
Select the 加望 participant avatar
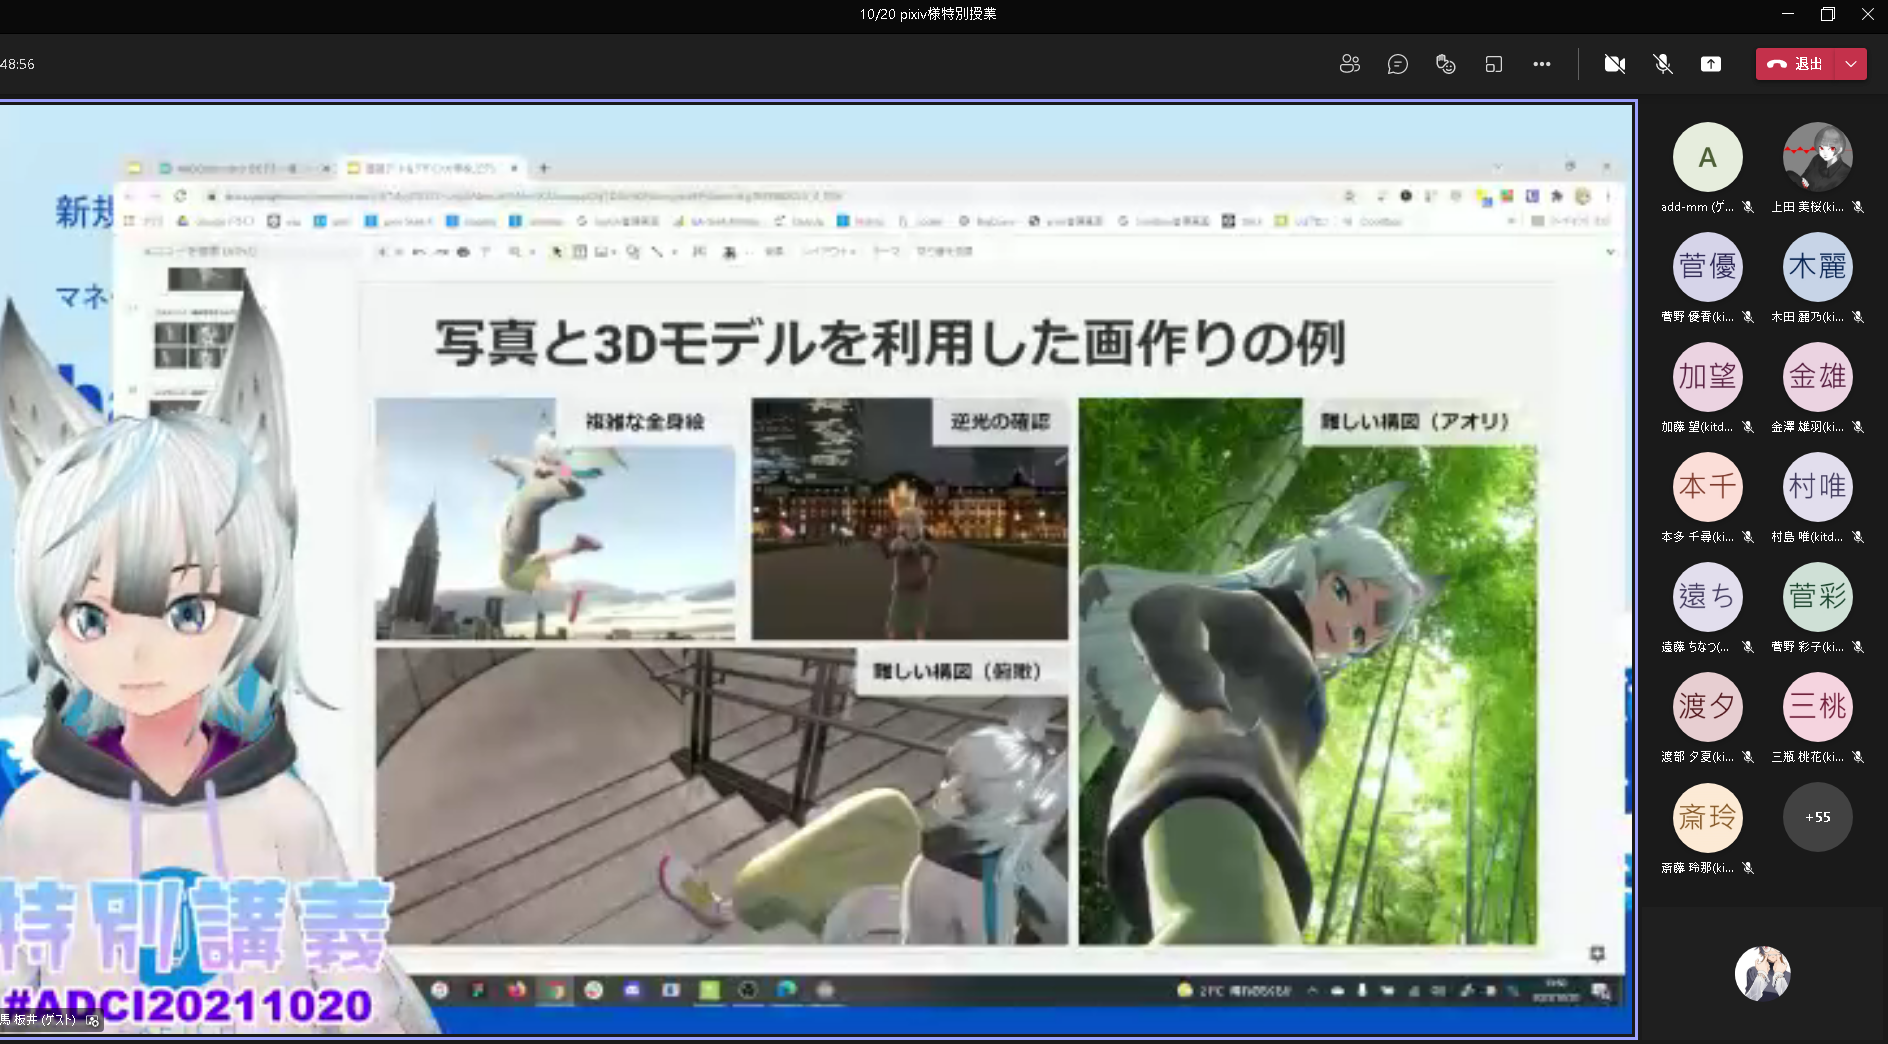click(1707, 377)
